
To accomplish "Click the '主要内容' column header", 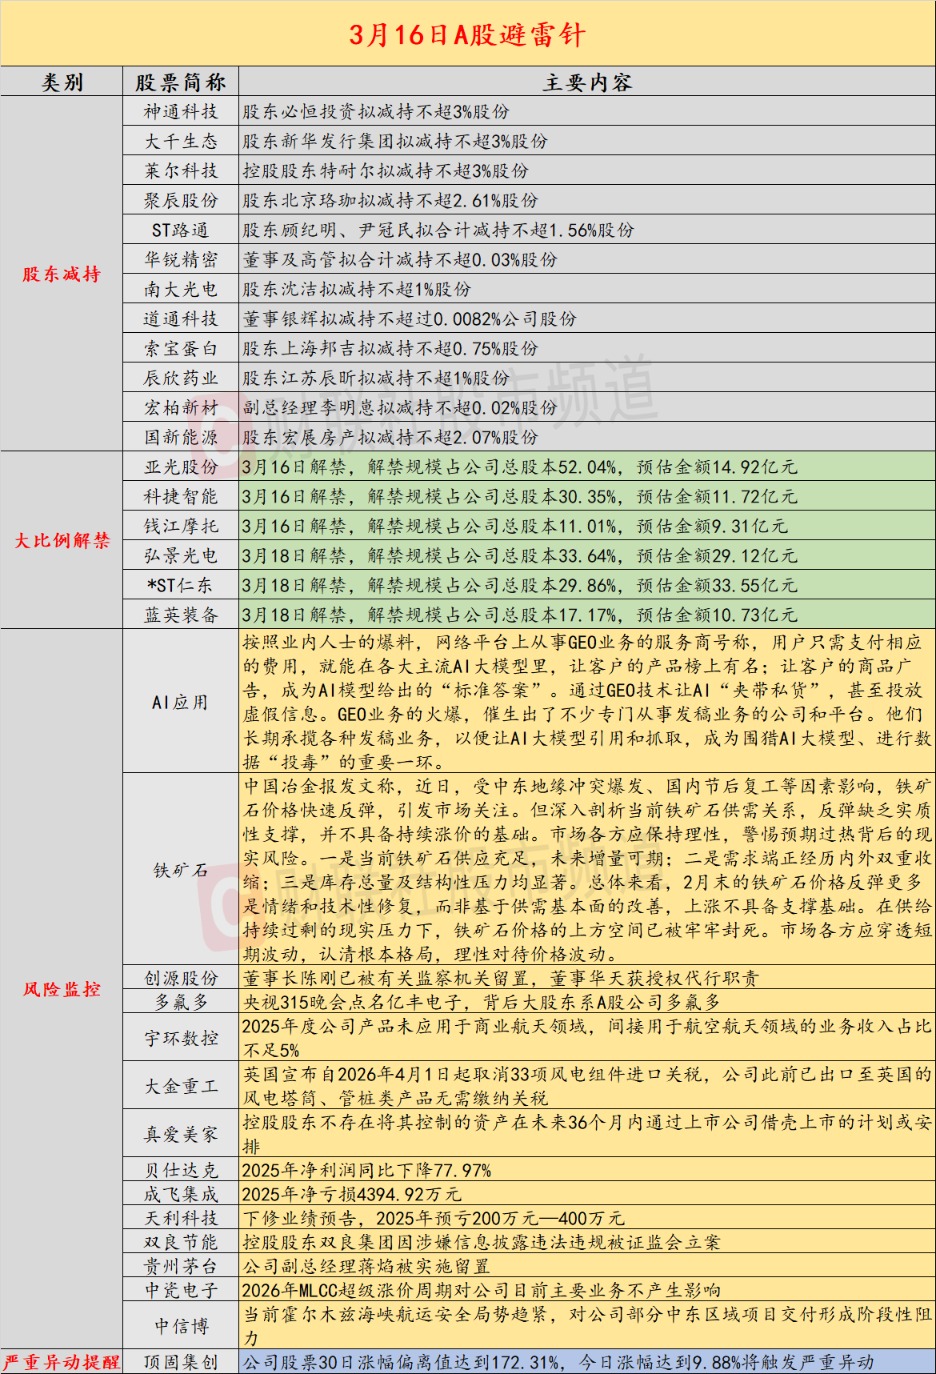I will (587, 82).
